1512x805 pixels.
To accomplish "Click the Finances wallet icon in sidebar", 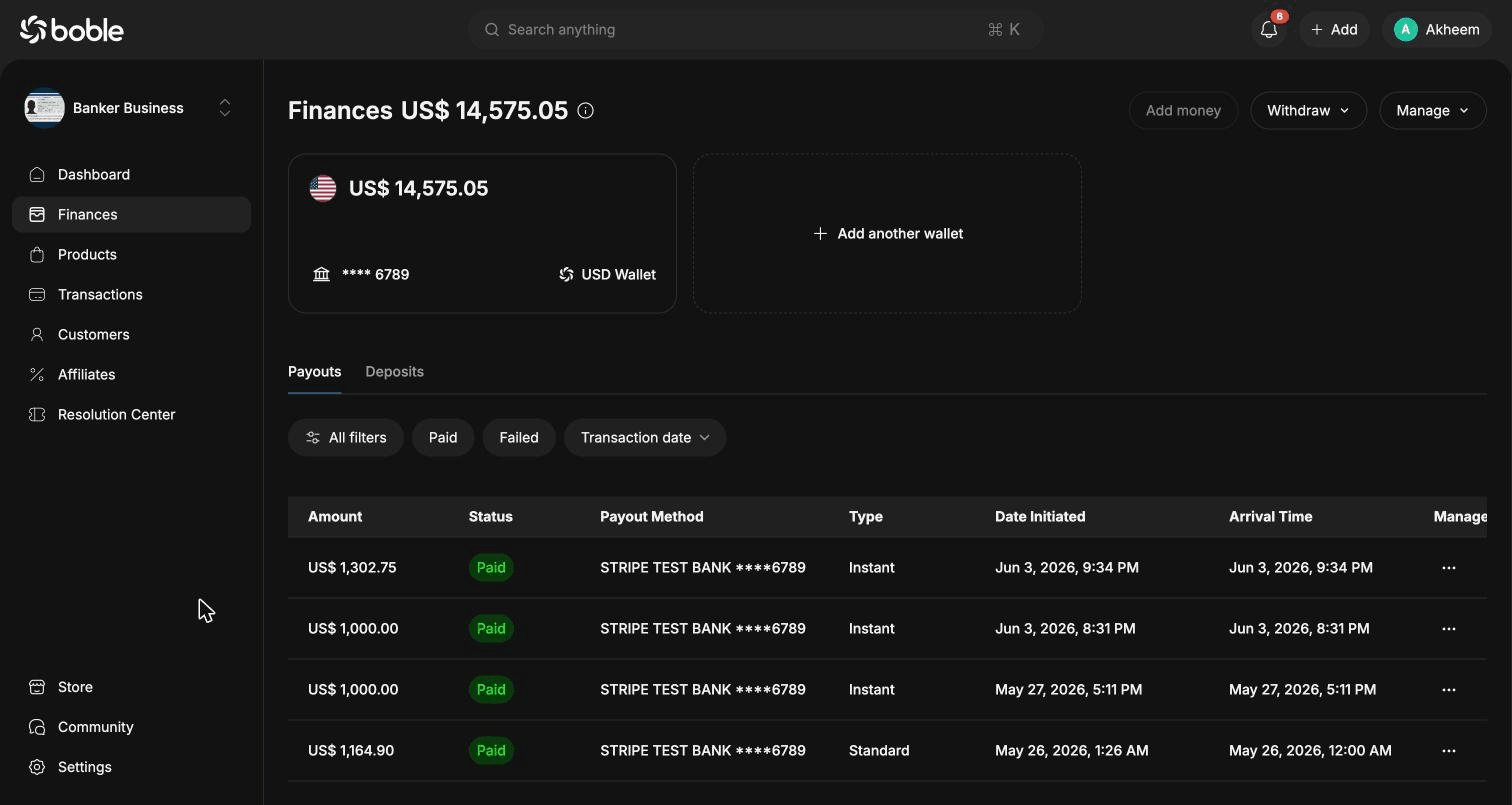I will tap(37, 215).
